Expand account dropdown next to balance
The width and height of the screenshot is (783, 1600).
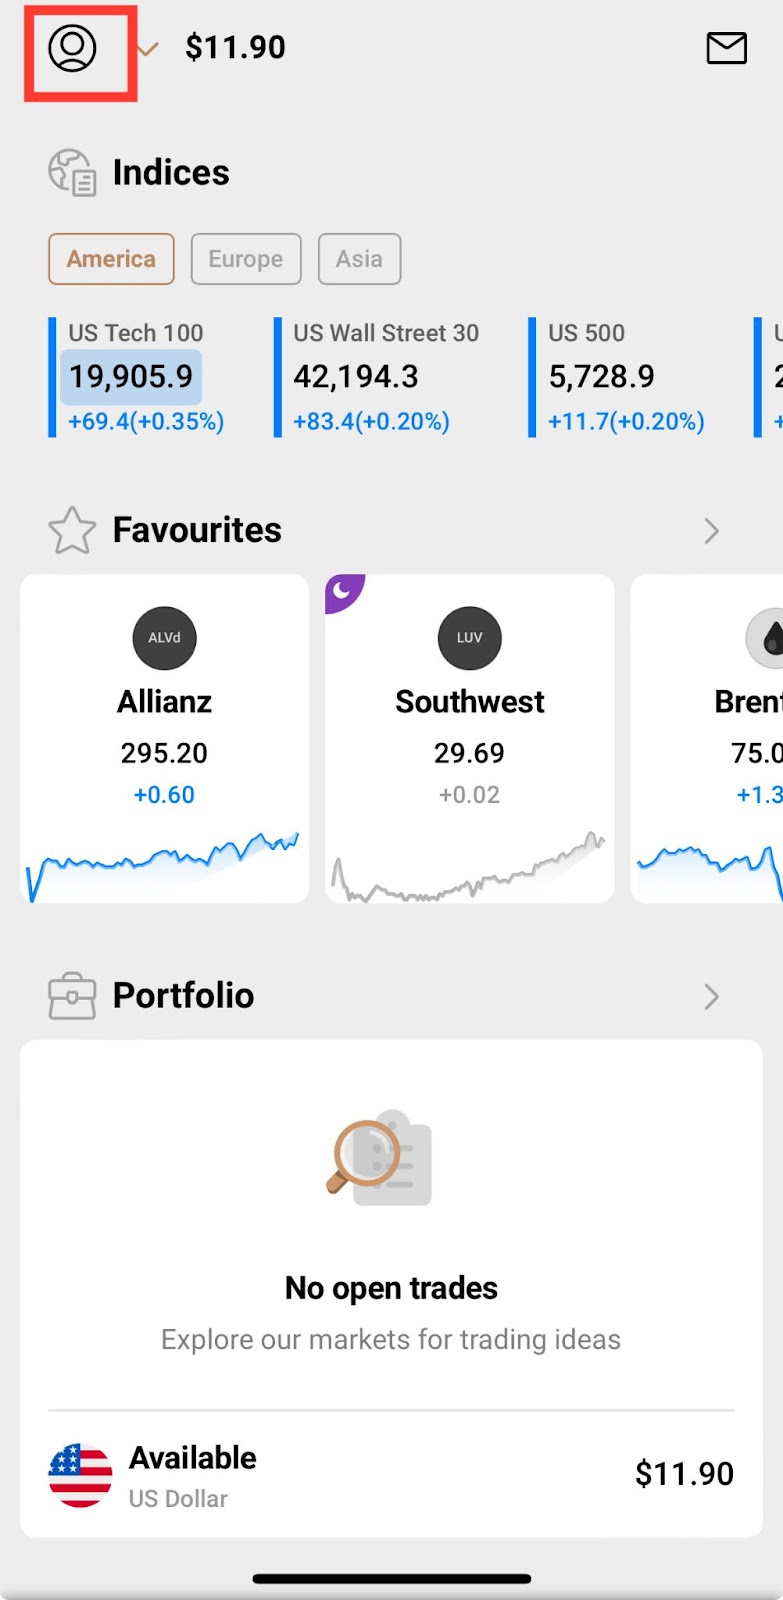click(x=149, y=48)
